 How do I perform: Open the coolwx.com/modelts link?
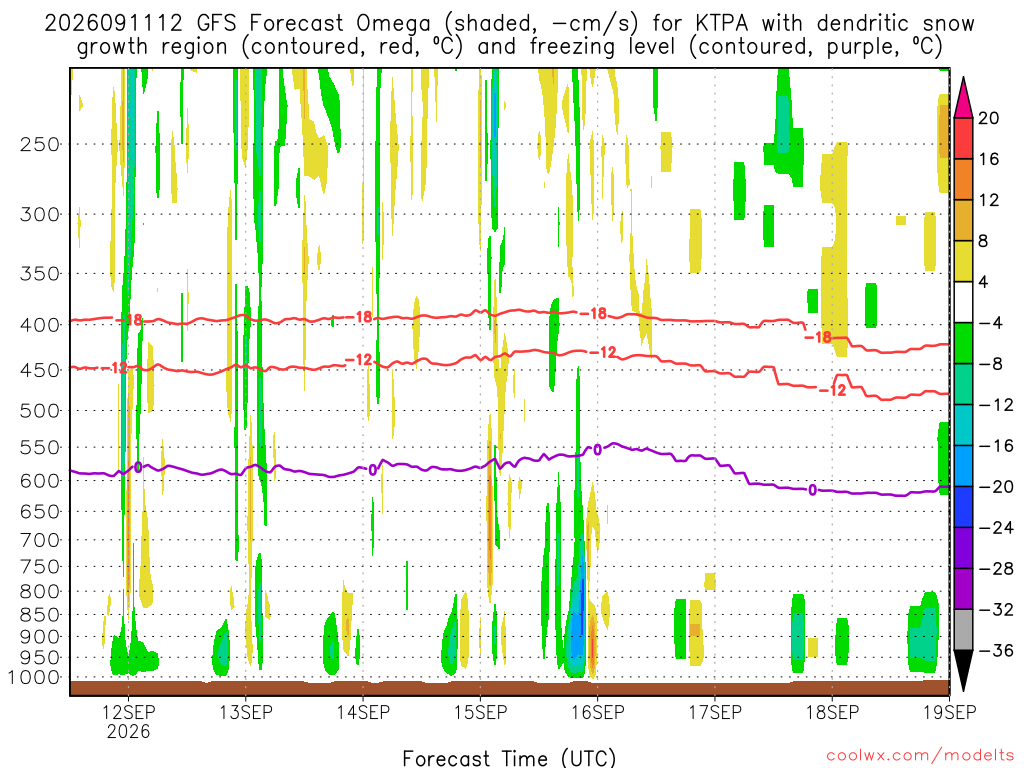click(920, 756)
